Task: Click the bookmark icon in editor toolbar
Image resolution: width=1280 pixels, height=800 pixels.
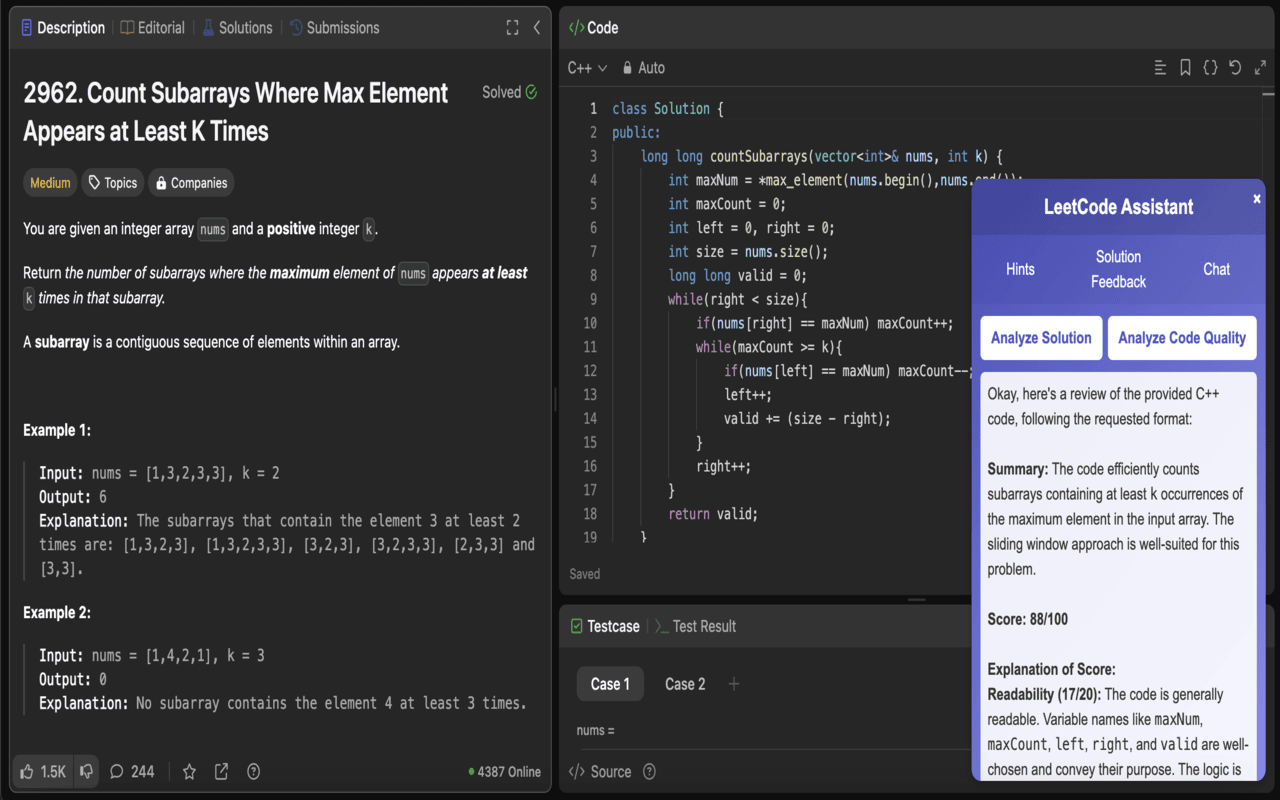Action: (1185, 68)
